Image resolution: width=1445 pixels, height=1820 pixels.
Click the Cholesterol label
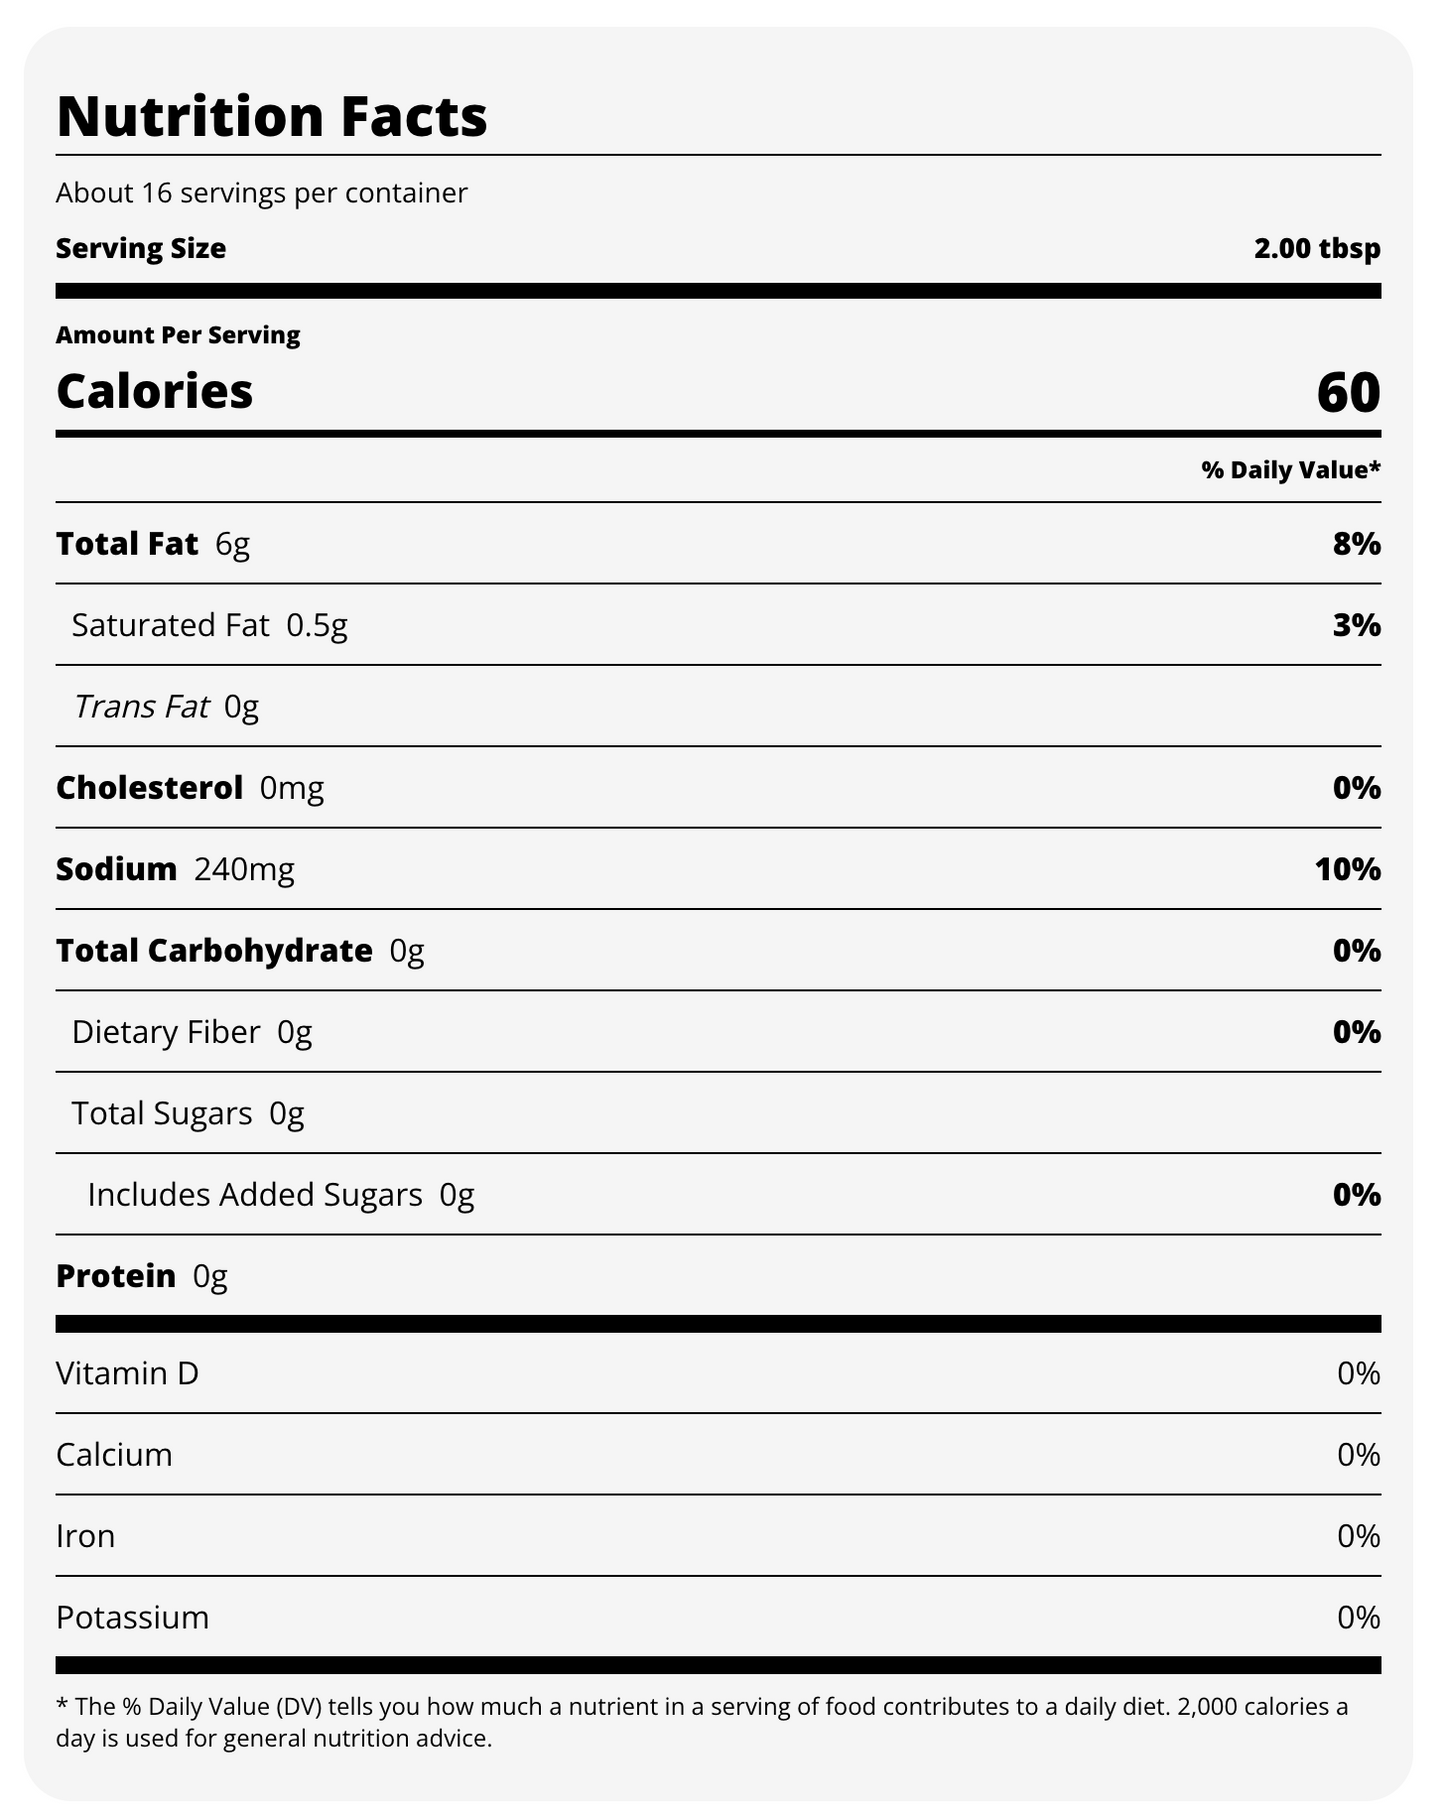(x=149, y=788)
